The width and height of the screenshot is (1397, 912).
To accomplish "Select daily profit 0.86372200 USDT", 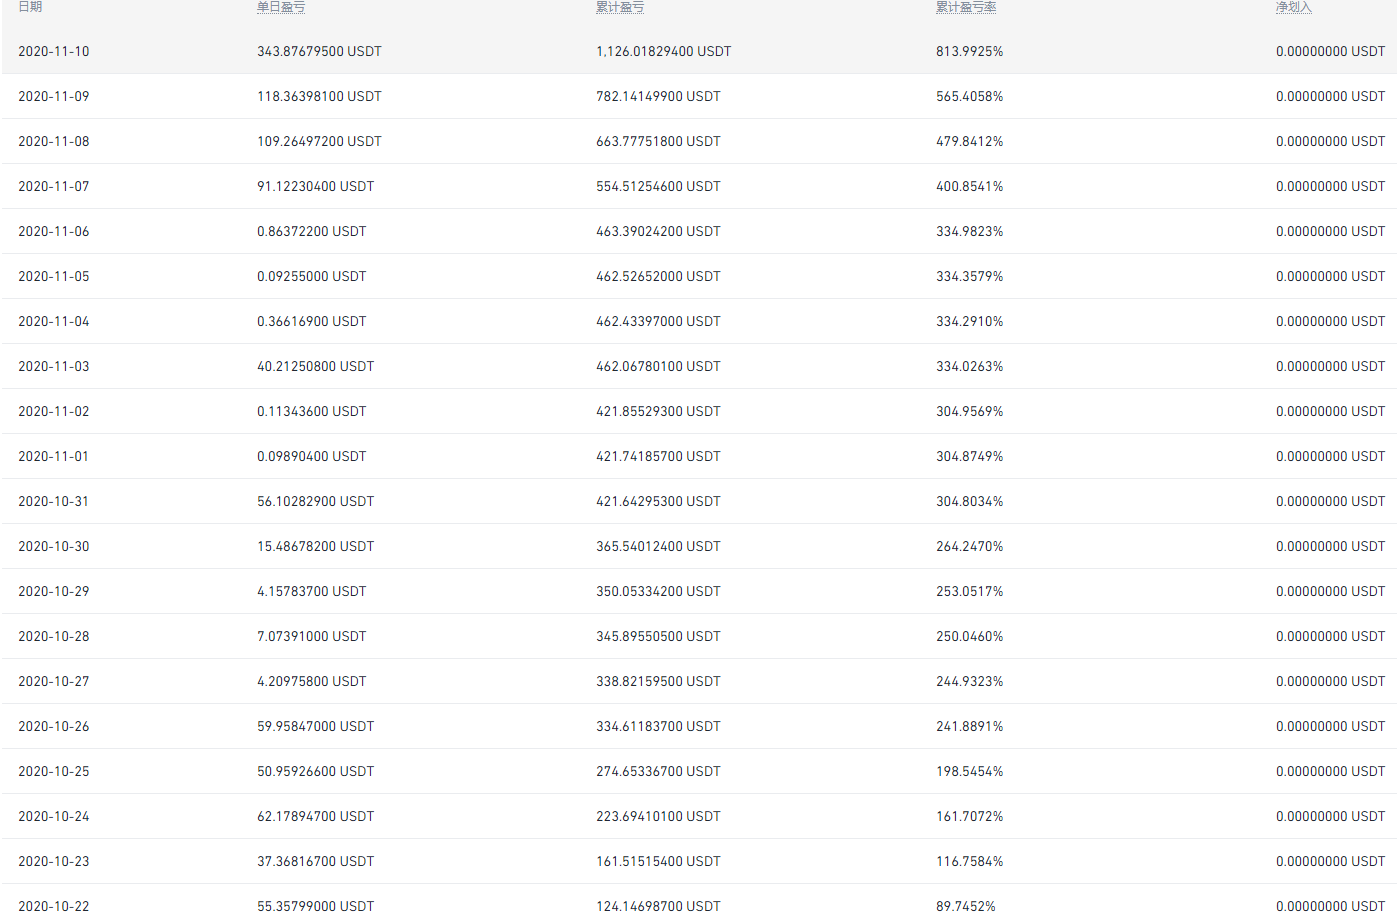I will click(x=312, y=231).
